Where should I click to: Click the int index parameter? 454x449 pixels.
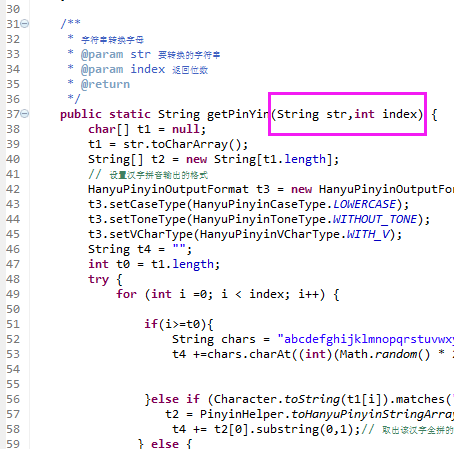click(386, 114)
